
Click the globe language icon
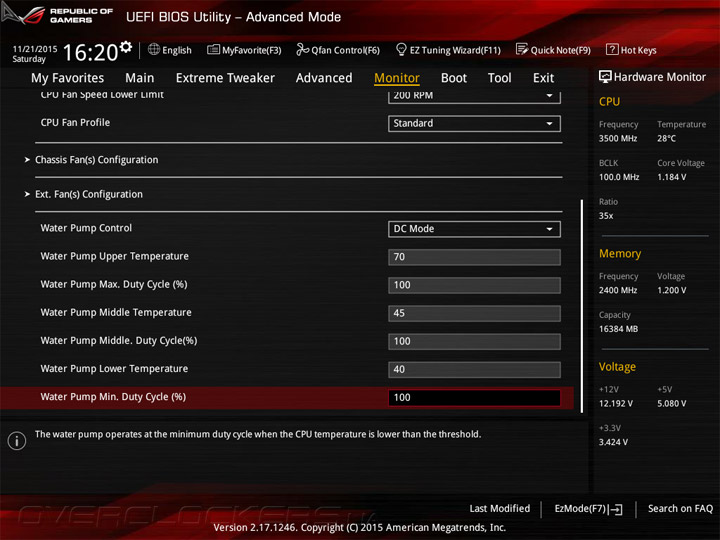[x=154, y=49]
